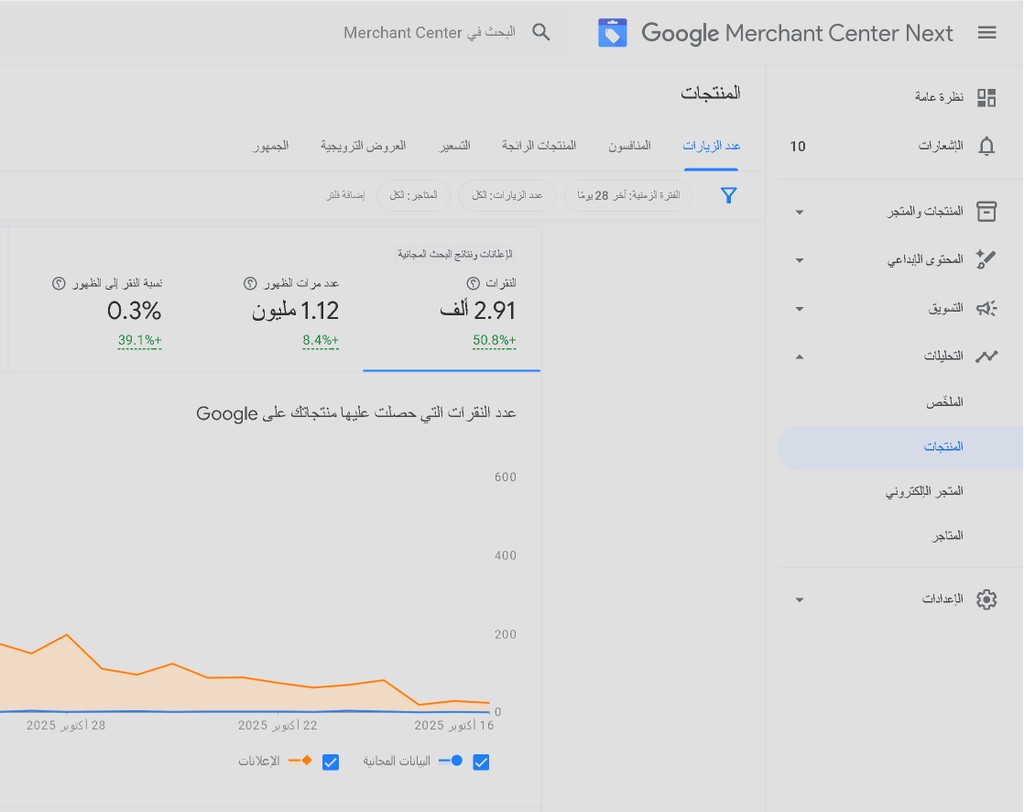Click the chart title about Google clicks

(x=356, y=413)
